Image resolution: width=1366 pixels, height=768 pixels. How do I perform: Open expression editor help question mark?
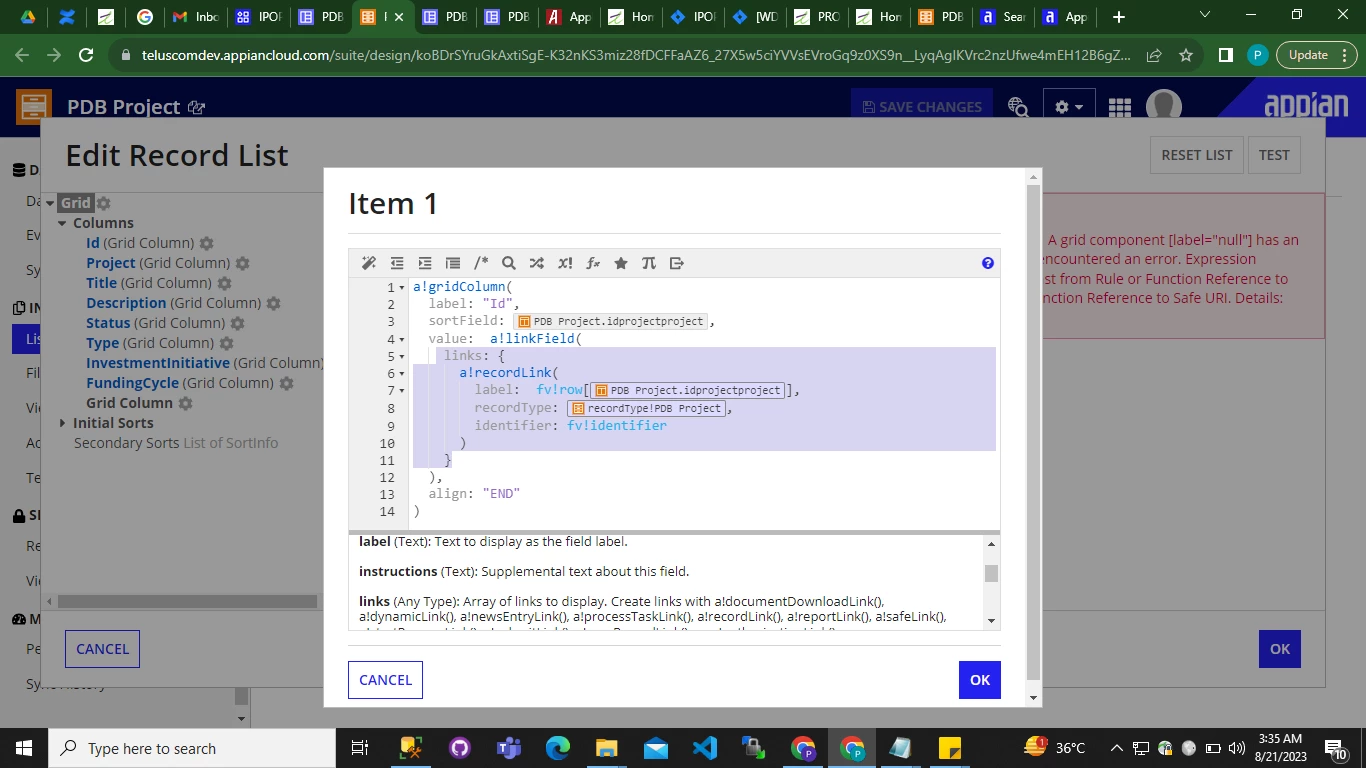[x=988, y=263]
